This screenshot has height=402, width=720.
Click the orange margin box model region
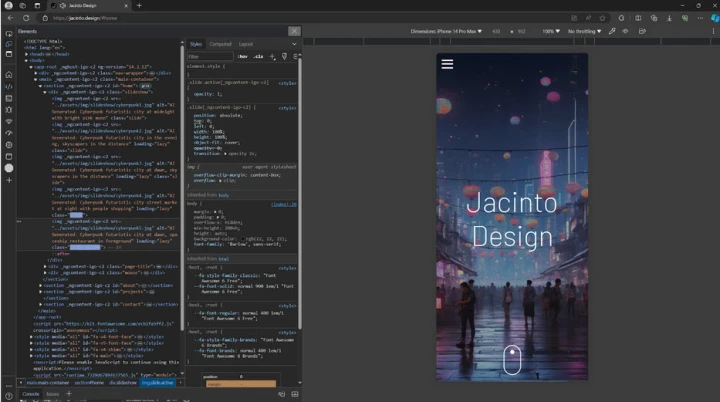click(242, 384)
